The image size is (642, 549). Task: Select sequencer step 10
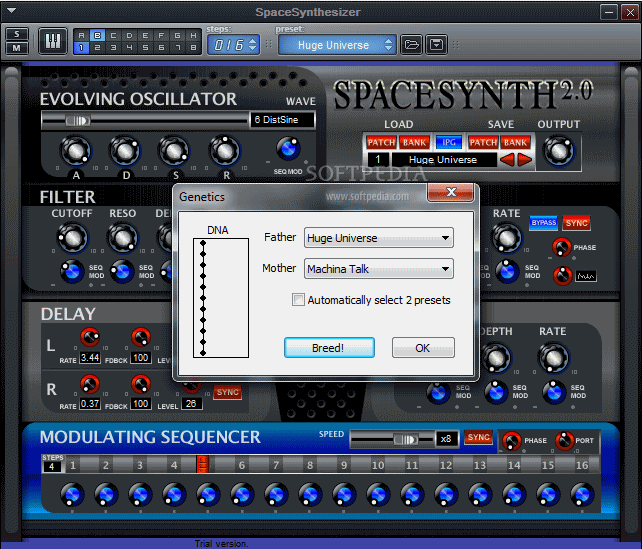(x=378, y=465)
